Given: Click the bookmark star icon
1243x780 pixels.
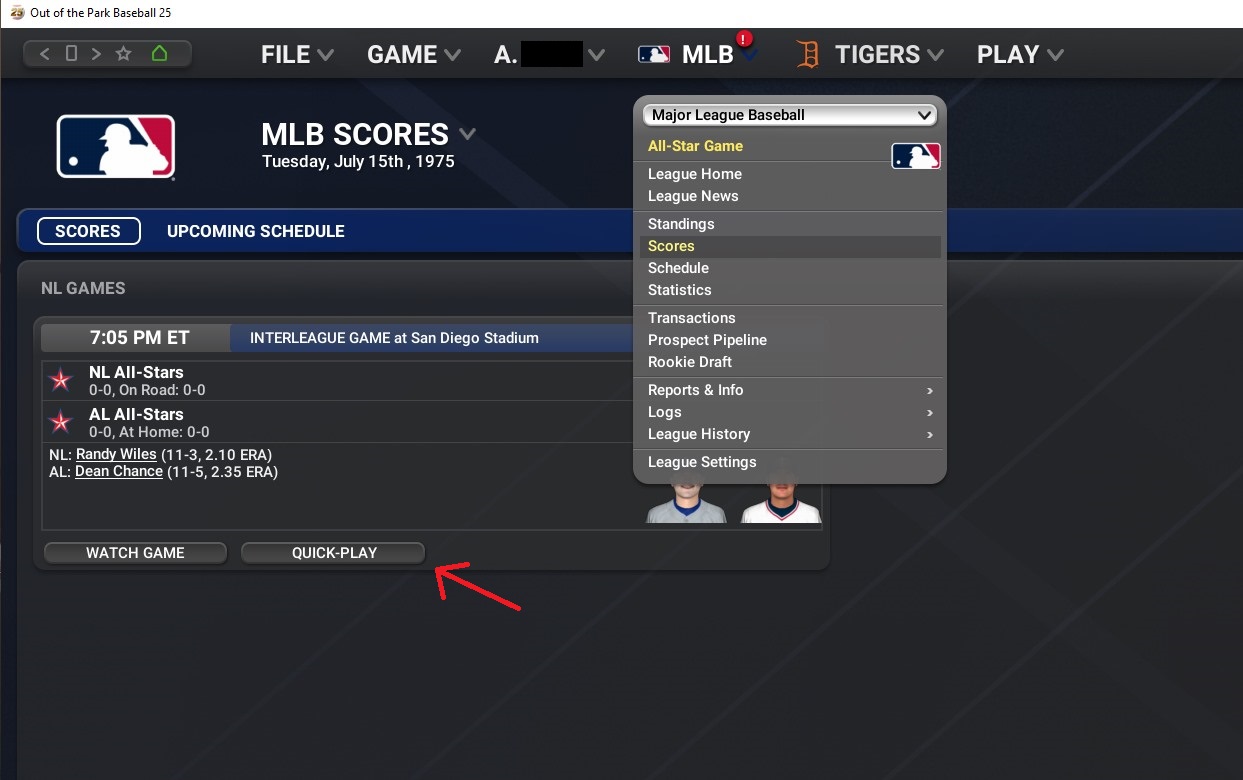Looking at the screenshot, I should pos(124,54).
